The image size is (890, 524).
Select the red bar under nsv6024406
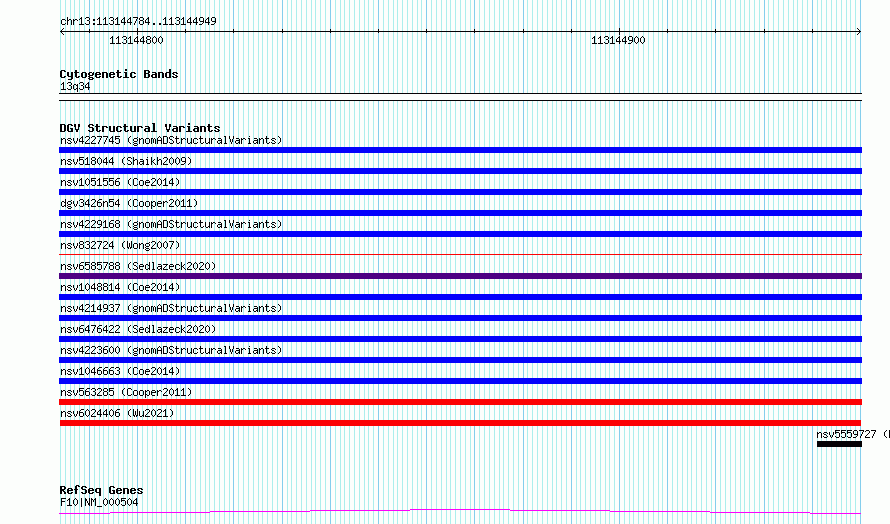point(460,423)
